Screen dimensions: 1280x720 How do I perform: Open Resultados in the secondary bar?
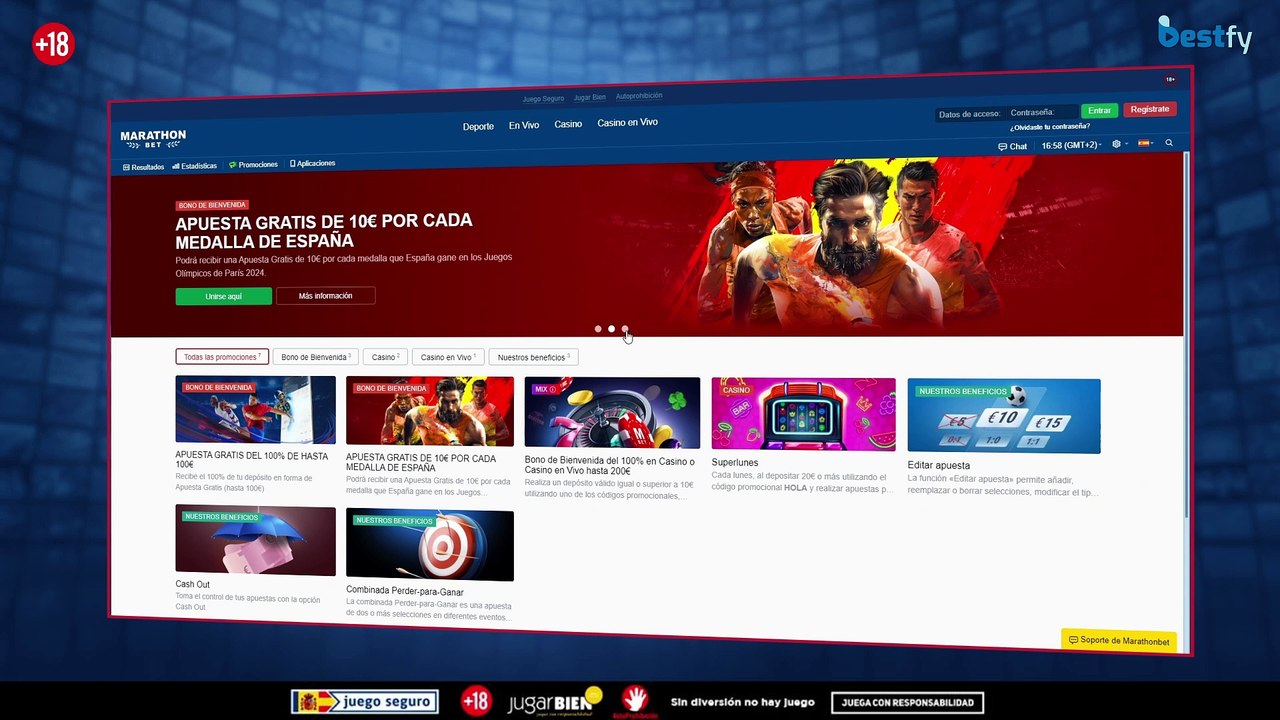(x=143, y=167)
